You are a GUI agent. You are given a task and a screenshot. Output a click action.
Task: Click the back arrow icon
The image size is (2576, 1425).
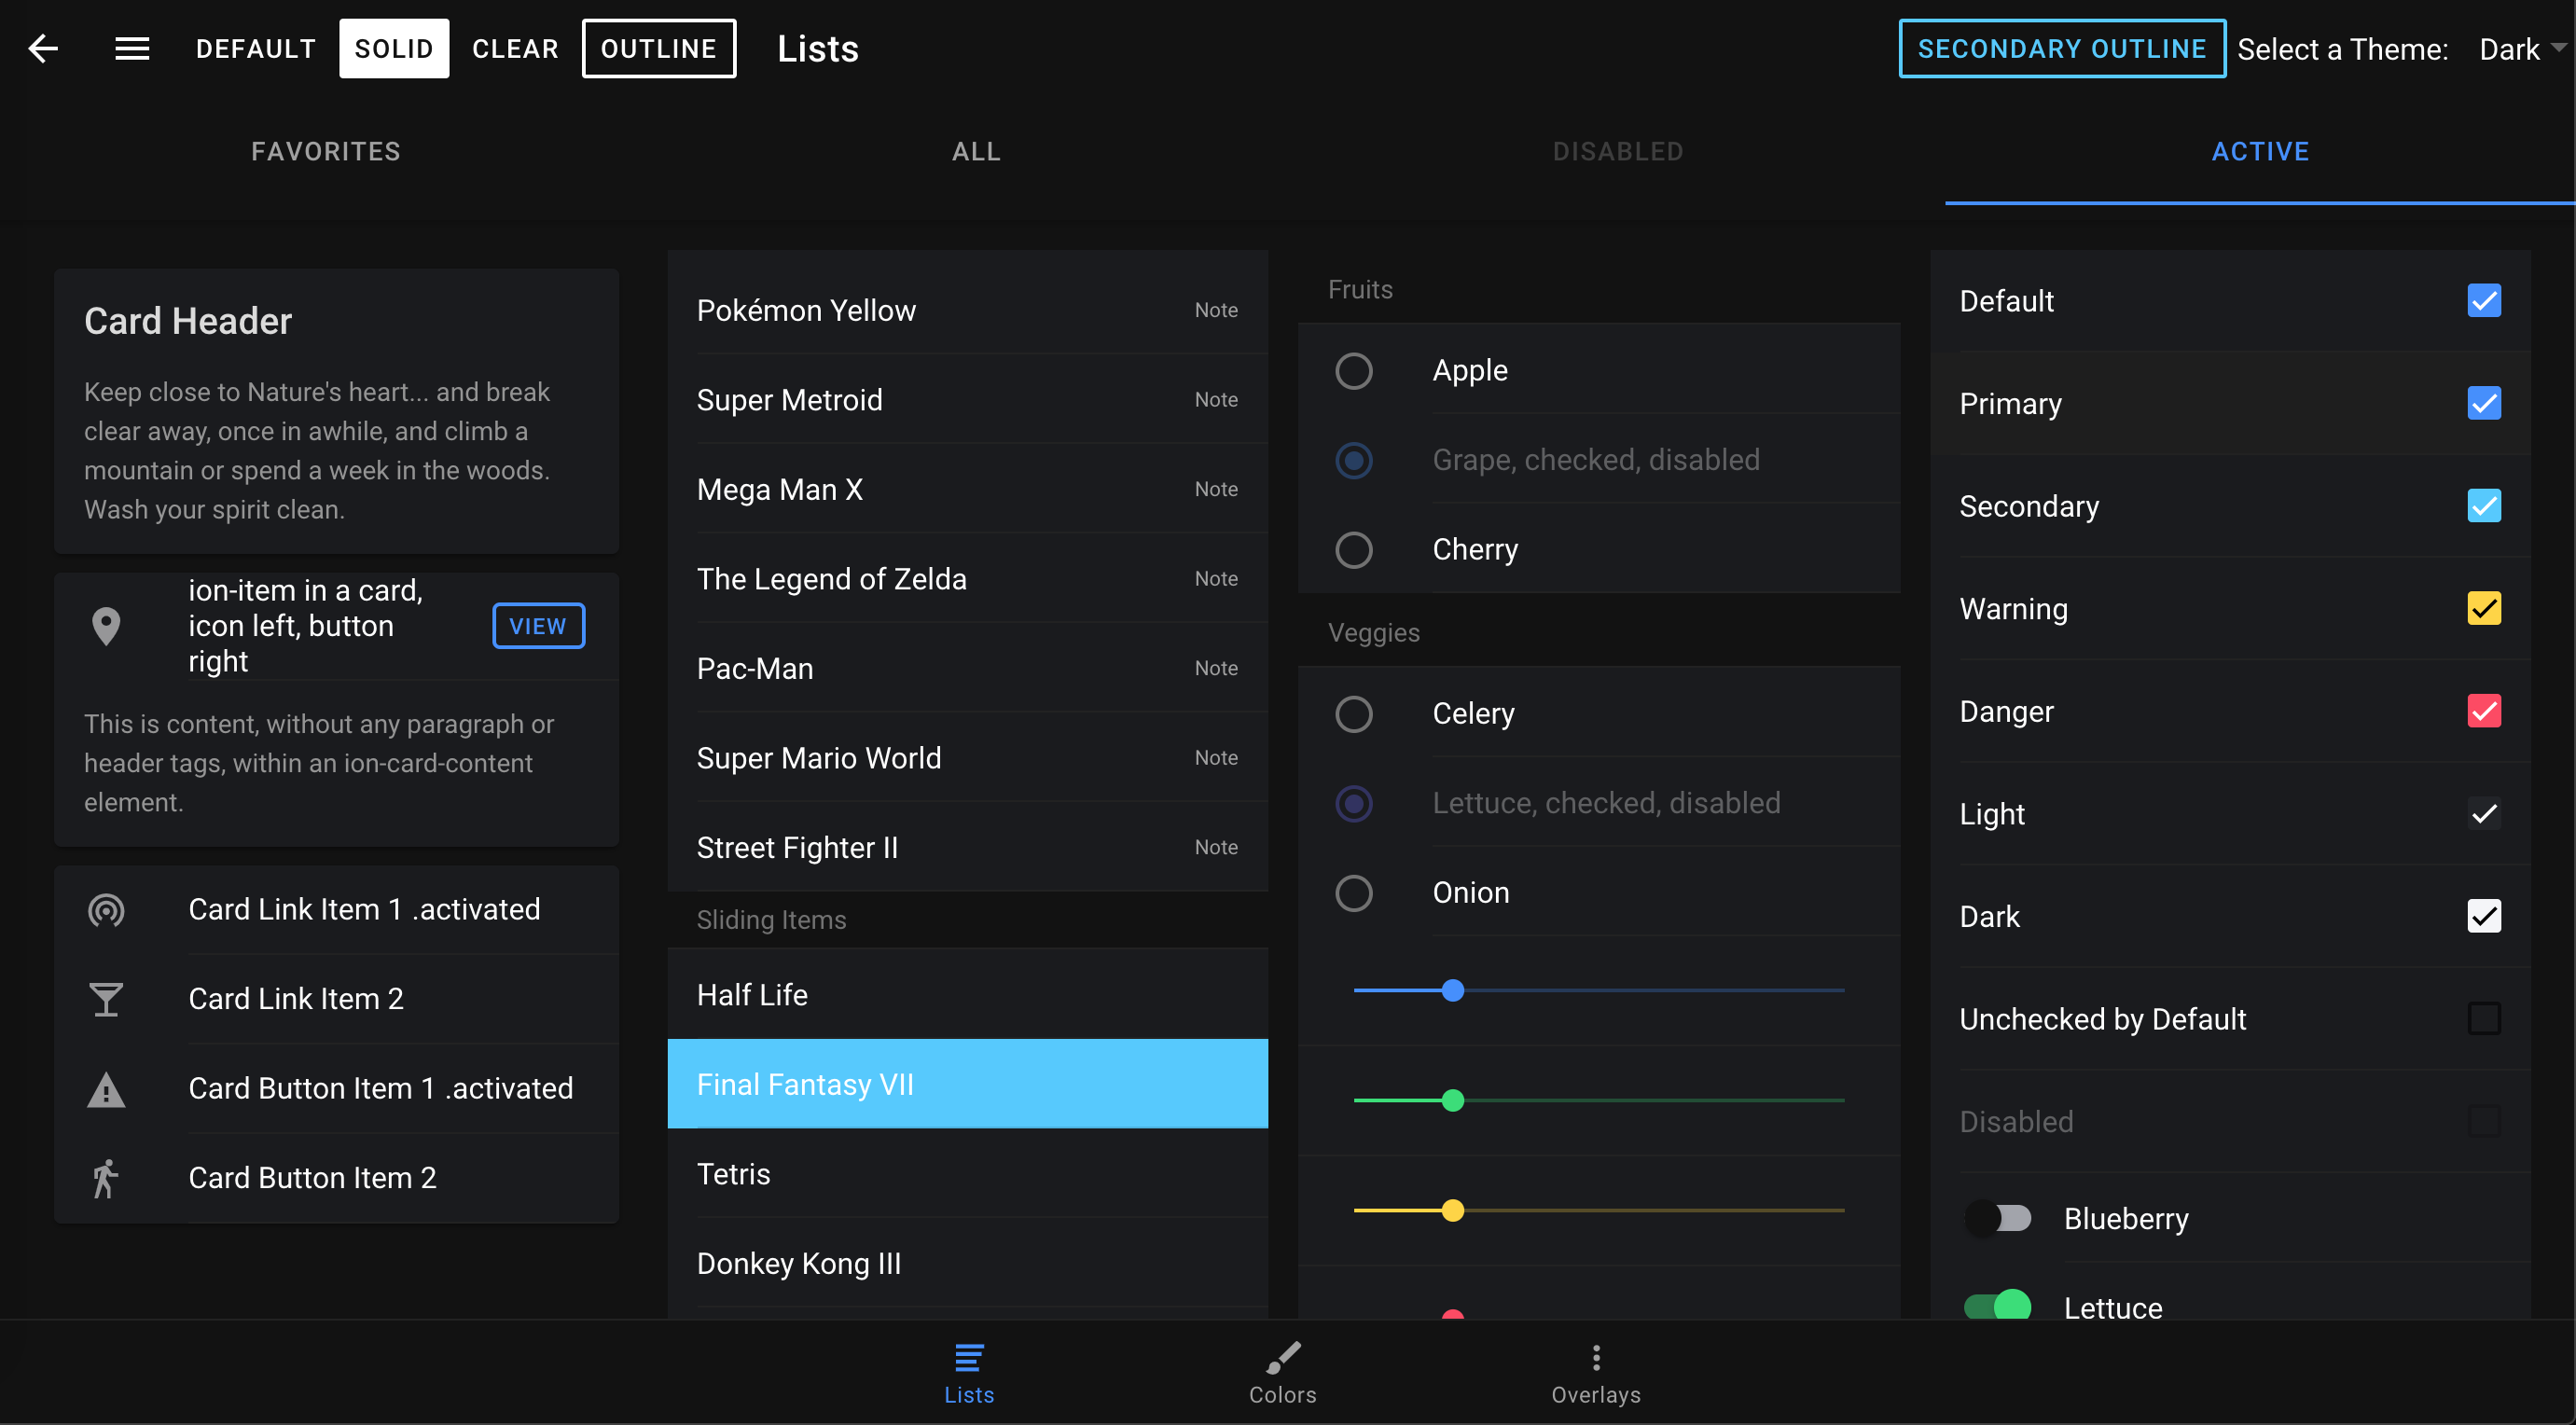coord(43,48)
